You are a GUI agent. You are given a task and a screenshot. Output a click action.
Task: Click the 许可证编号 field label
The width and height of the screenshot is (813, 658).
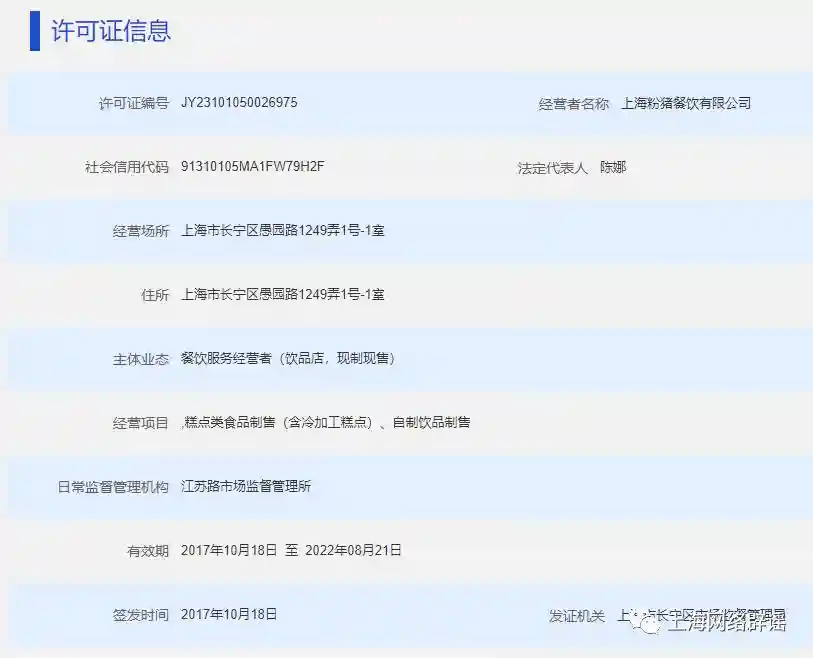(x=133, y=103)
